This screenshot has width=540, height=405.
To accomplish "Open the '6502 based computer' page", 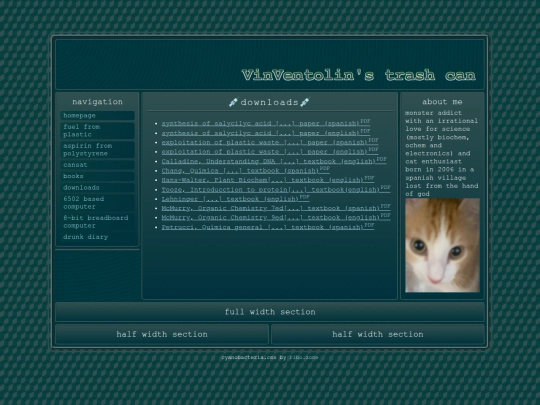I will click(x=97, y=203).
